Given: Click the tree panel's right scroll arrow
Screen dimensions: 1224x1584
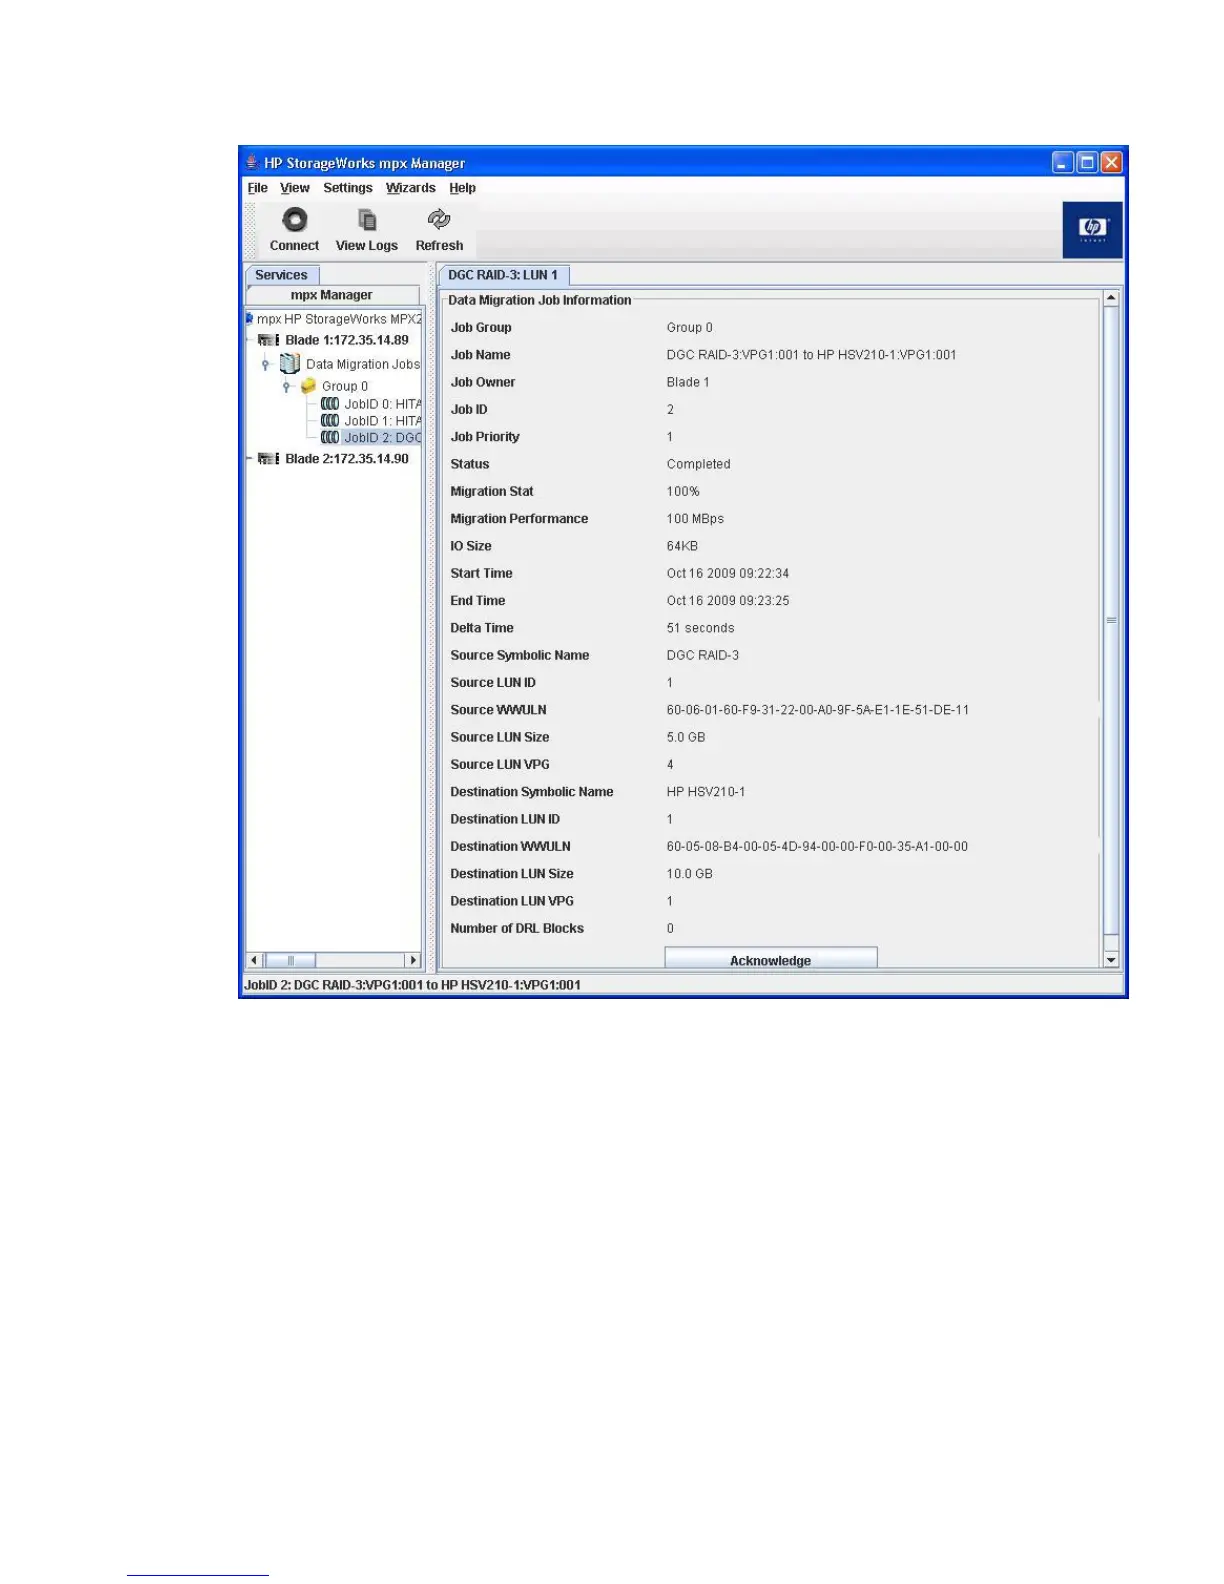Looking at the screenshot, I should pyautogui.click(x=412, y=960).
